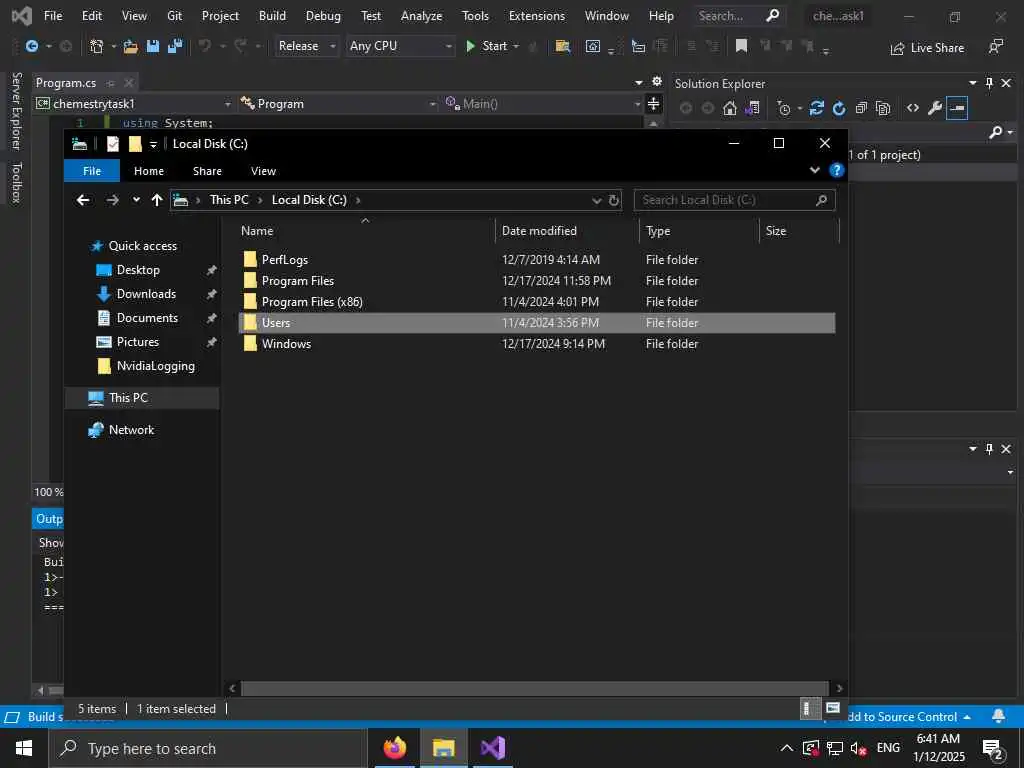This screenshot has height=768, width=1024.
Task: Click This PC in the address breadcrumb
Action: (x=229, y=200)
